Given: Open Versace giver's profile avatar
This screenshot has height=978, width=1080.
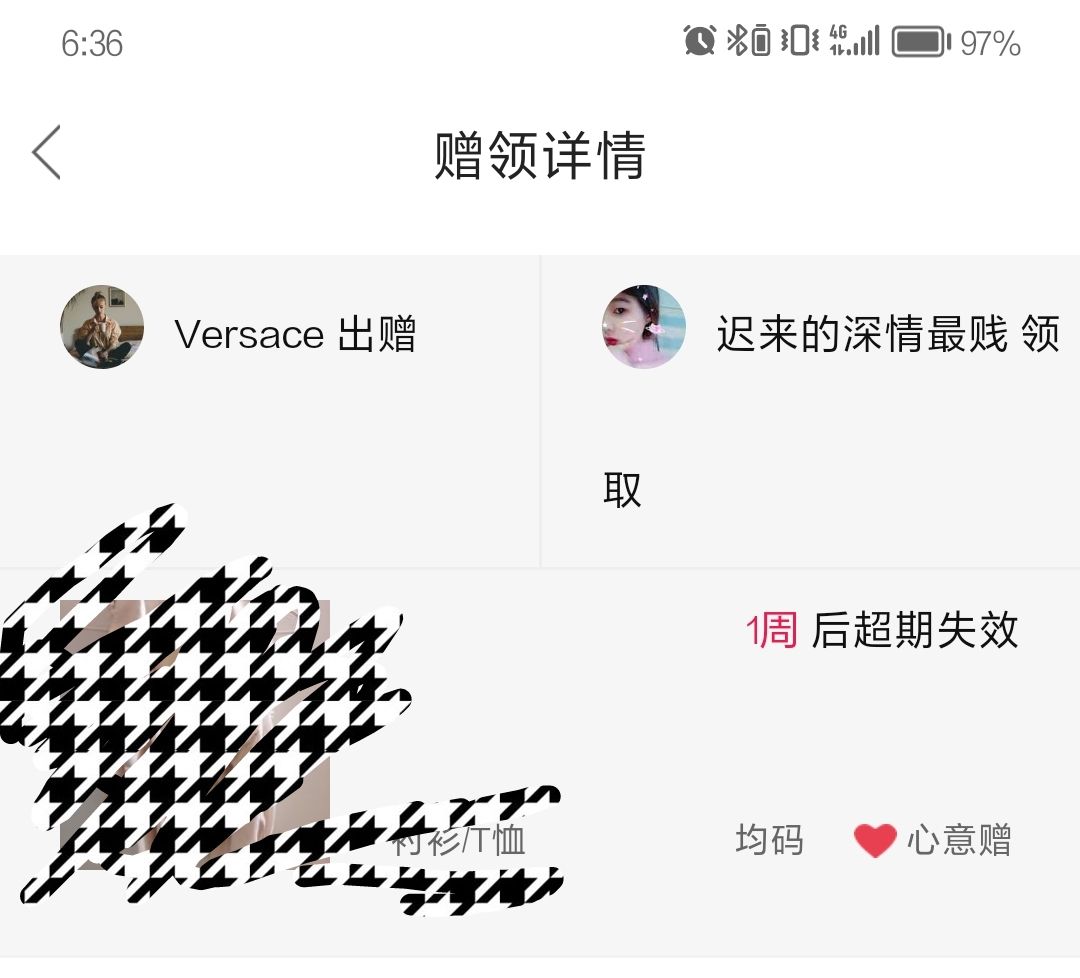Looking at the screenshot, I should click(102, 326).
